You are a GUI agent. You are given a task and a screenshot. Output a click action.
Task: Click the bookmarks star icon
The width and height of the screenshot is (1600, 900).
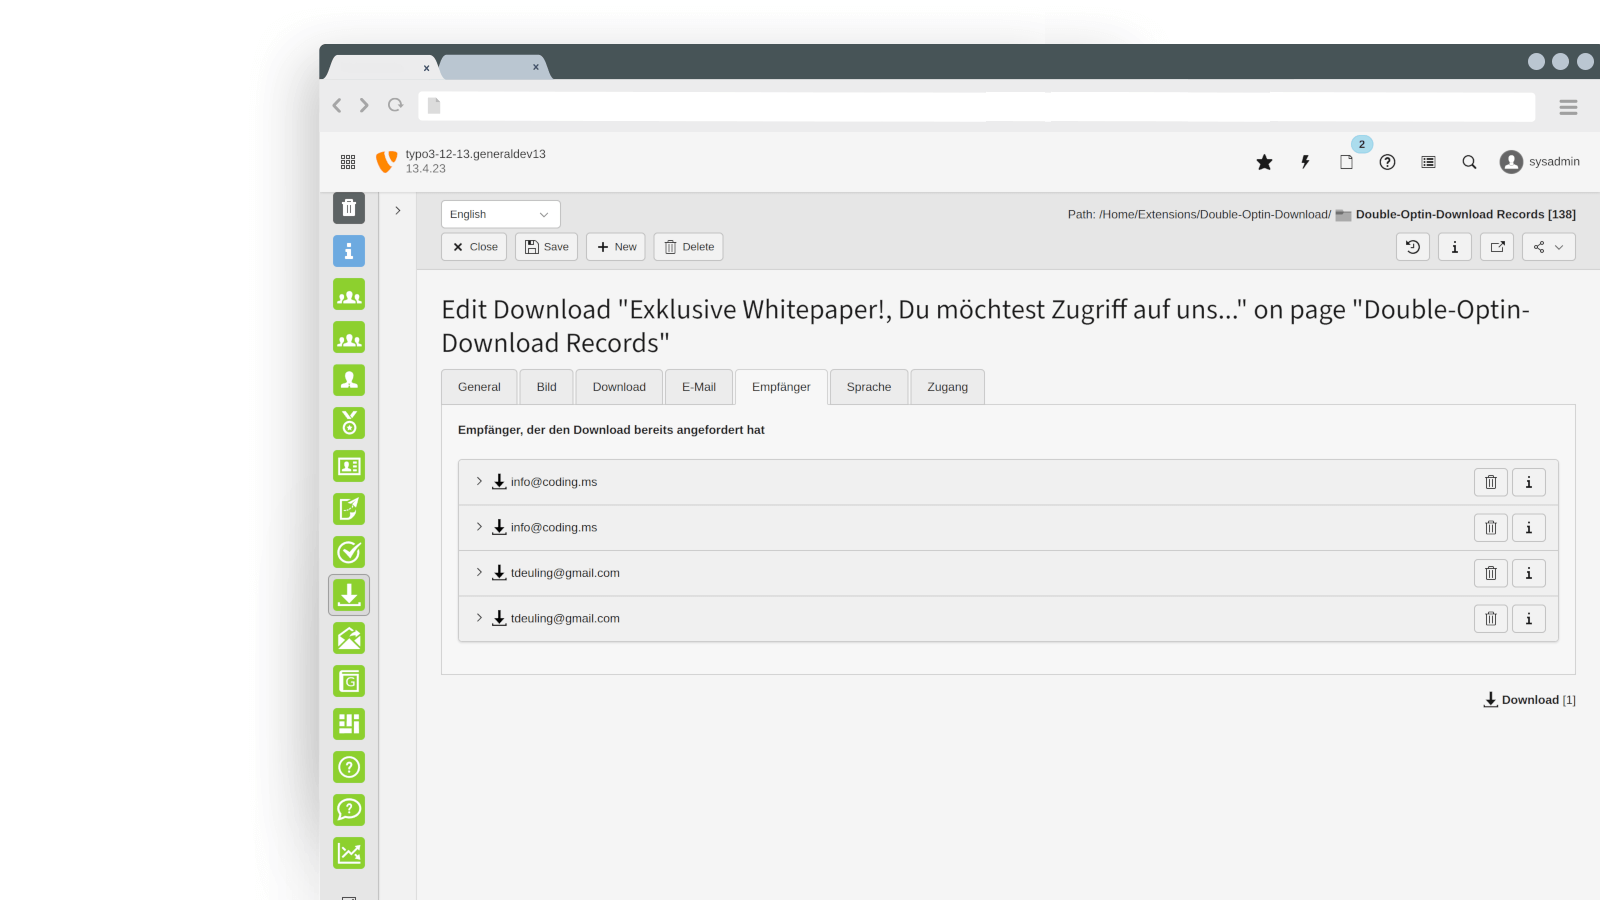point(1264,162)
